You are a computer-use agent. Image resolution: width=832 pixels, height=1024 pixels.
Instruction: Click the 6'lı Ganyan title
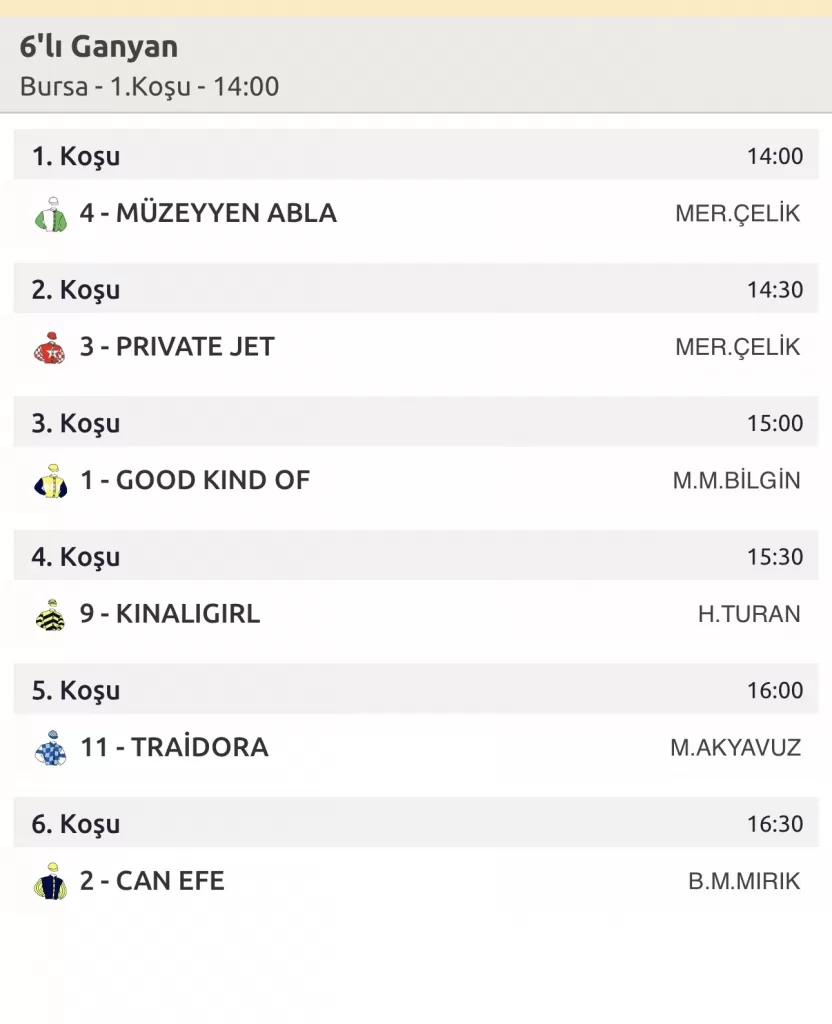98,47
